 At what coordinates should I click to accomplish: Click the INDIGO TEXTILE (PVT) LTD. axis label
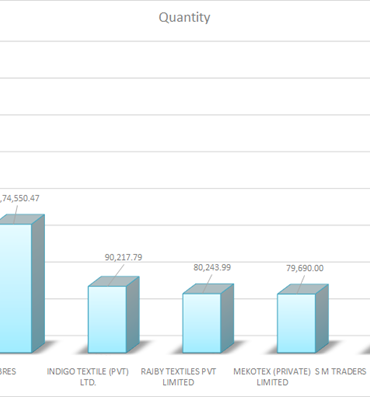click(88, 377)
